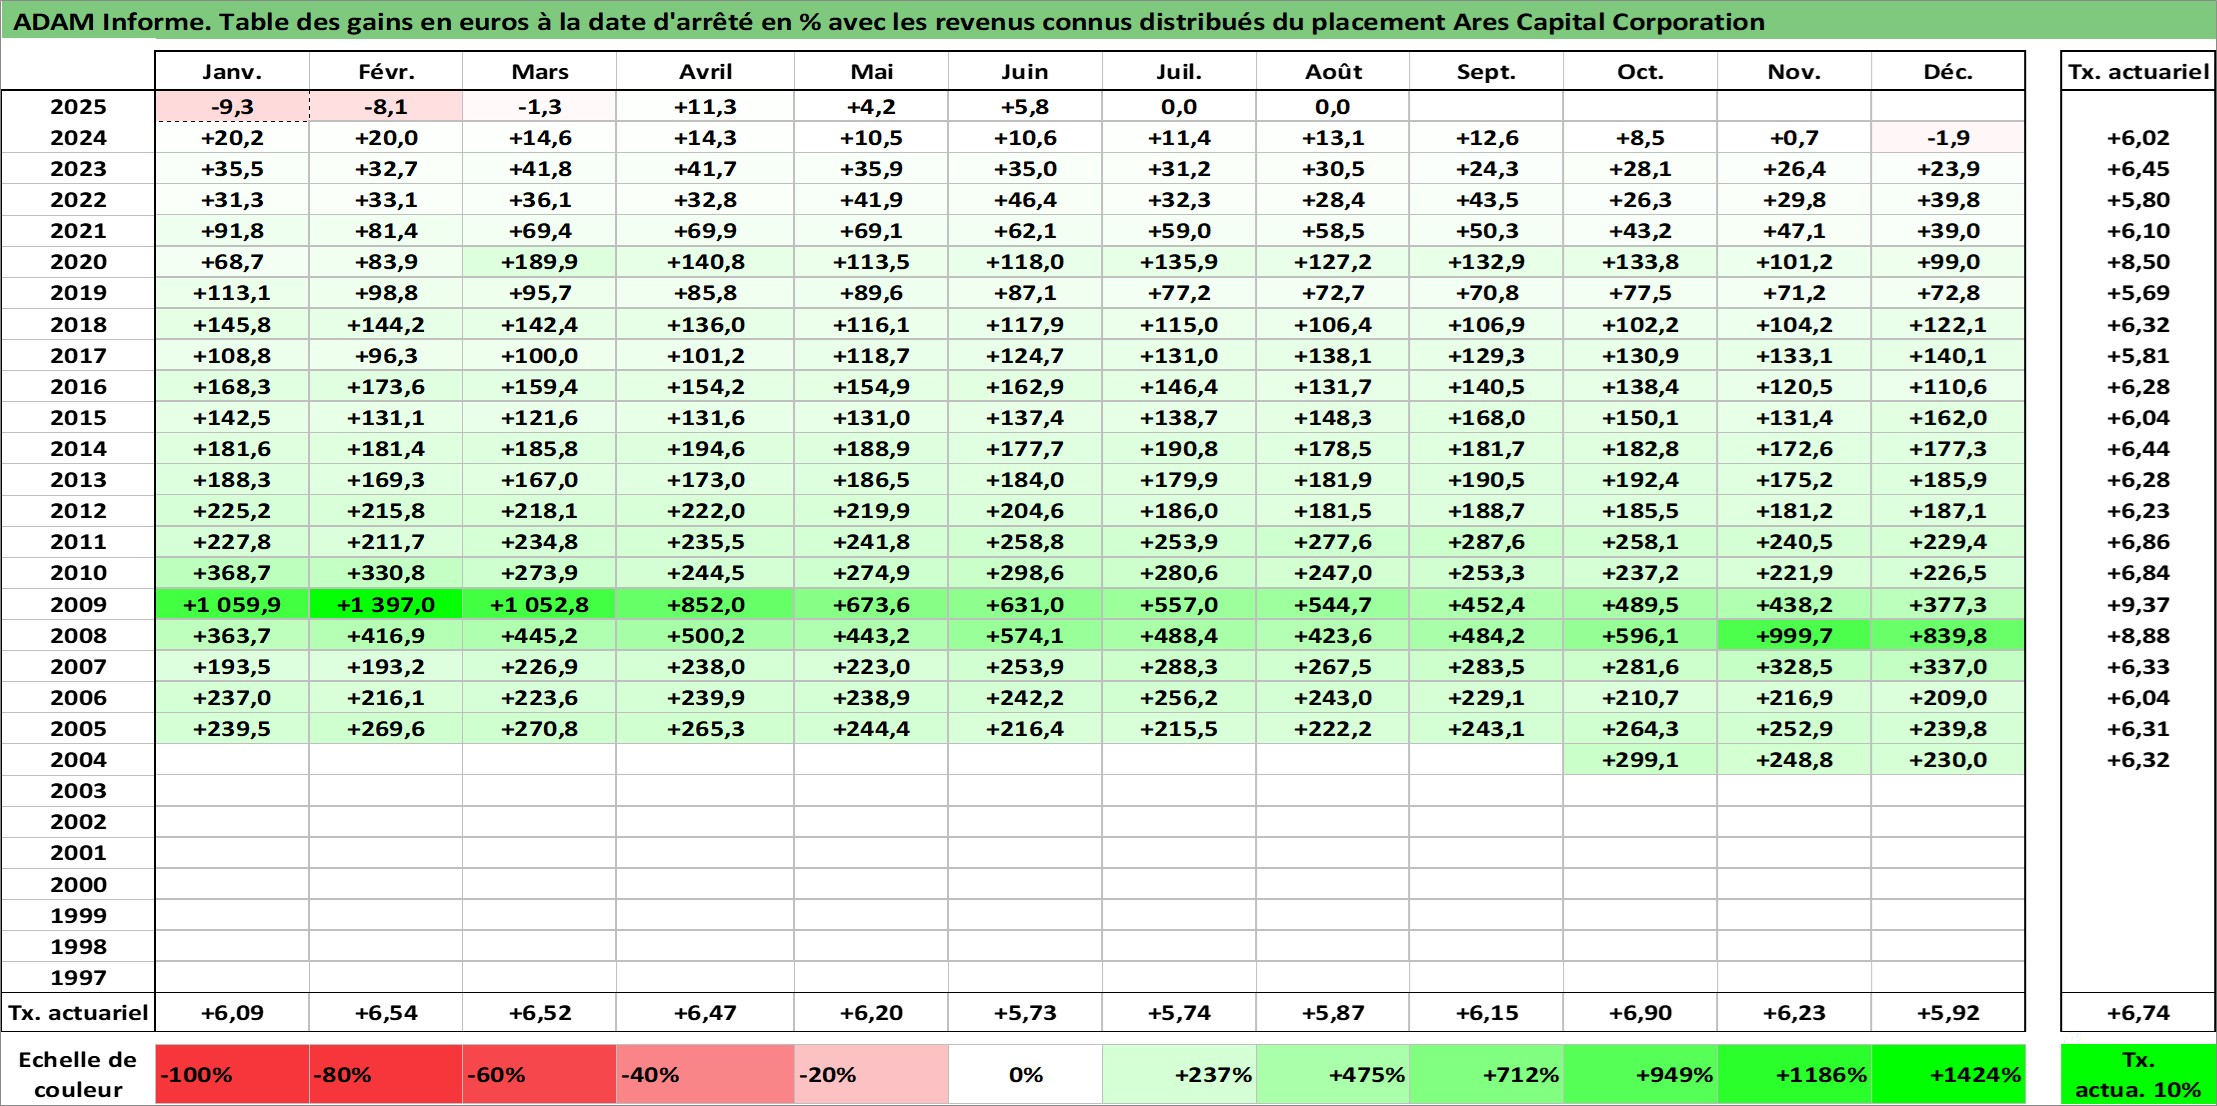Click the +6,90 October actuarial rate

[x=1640, y=1013]
